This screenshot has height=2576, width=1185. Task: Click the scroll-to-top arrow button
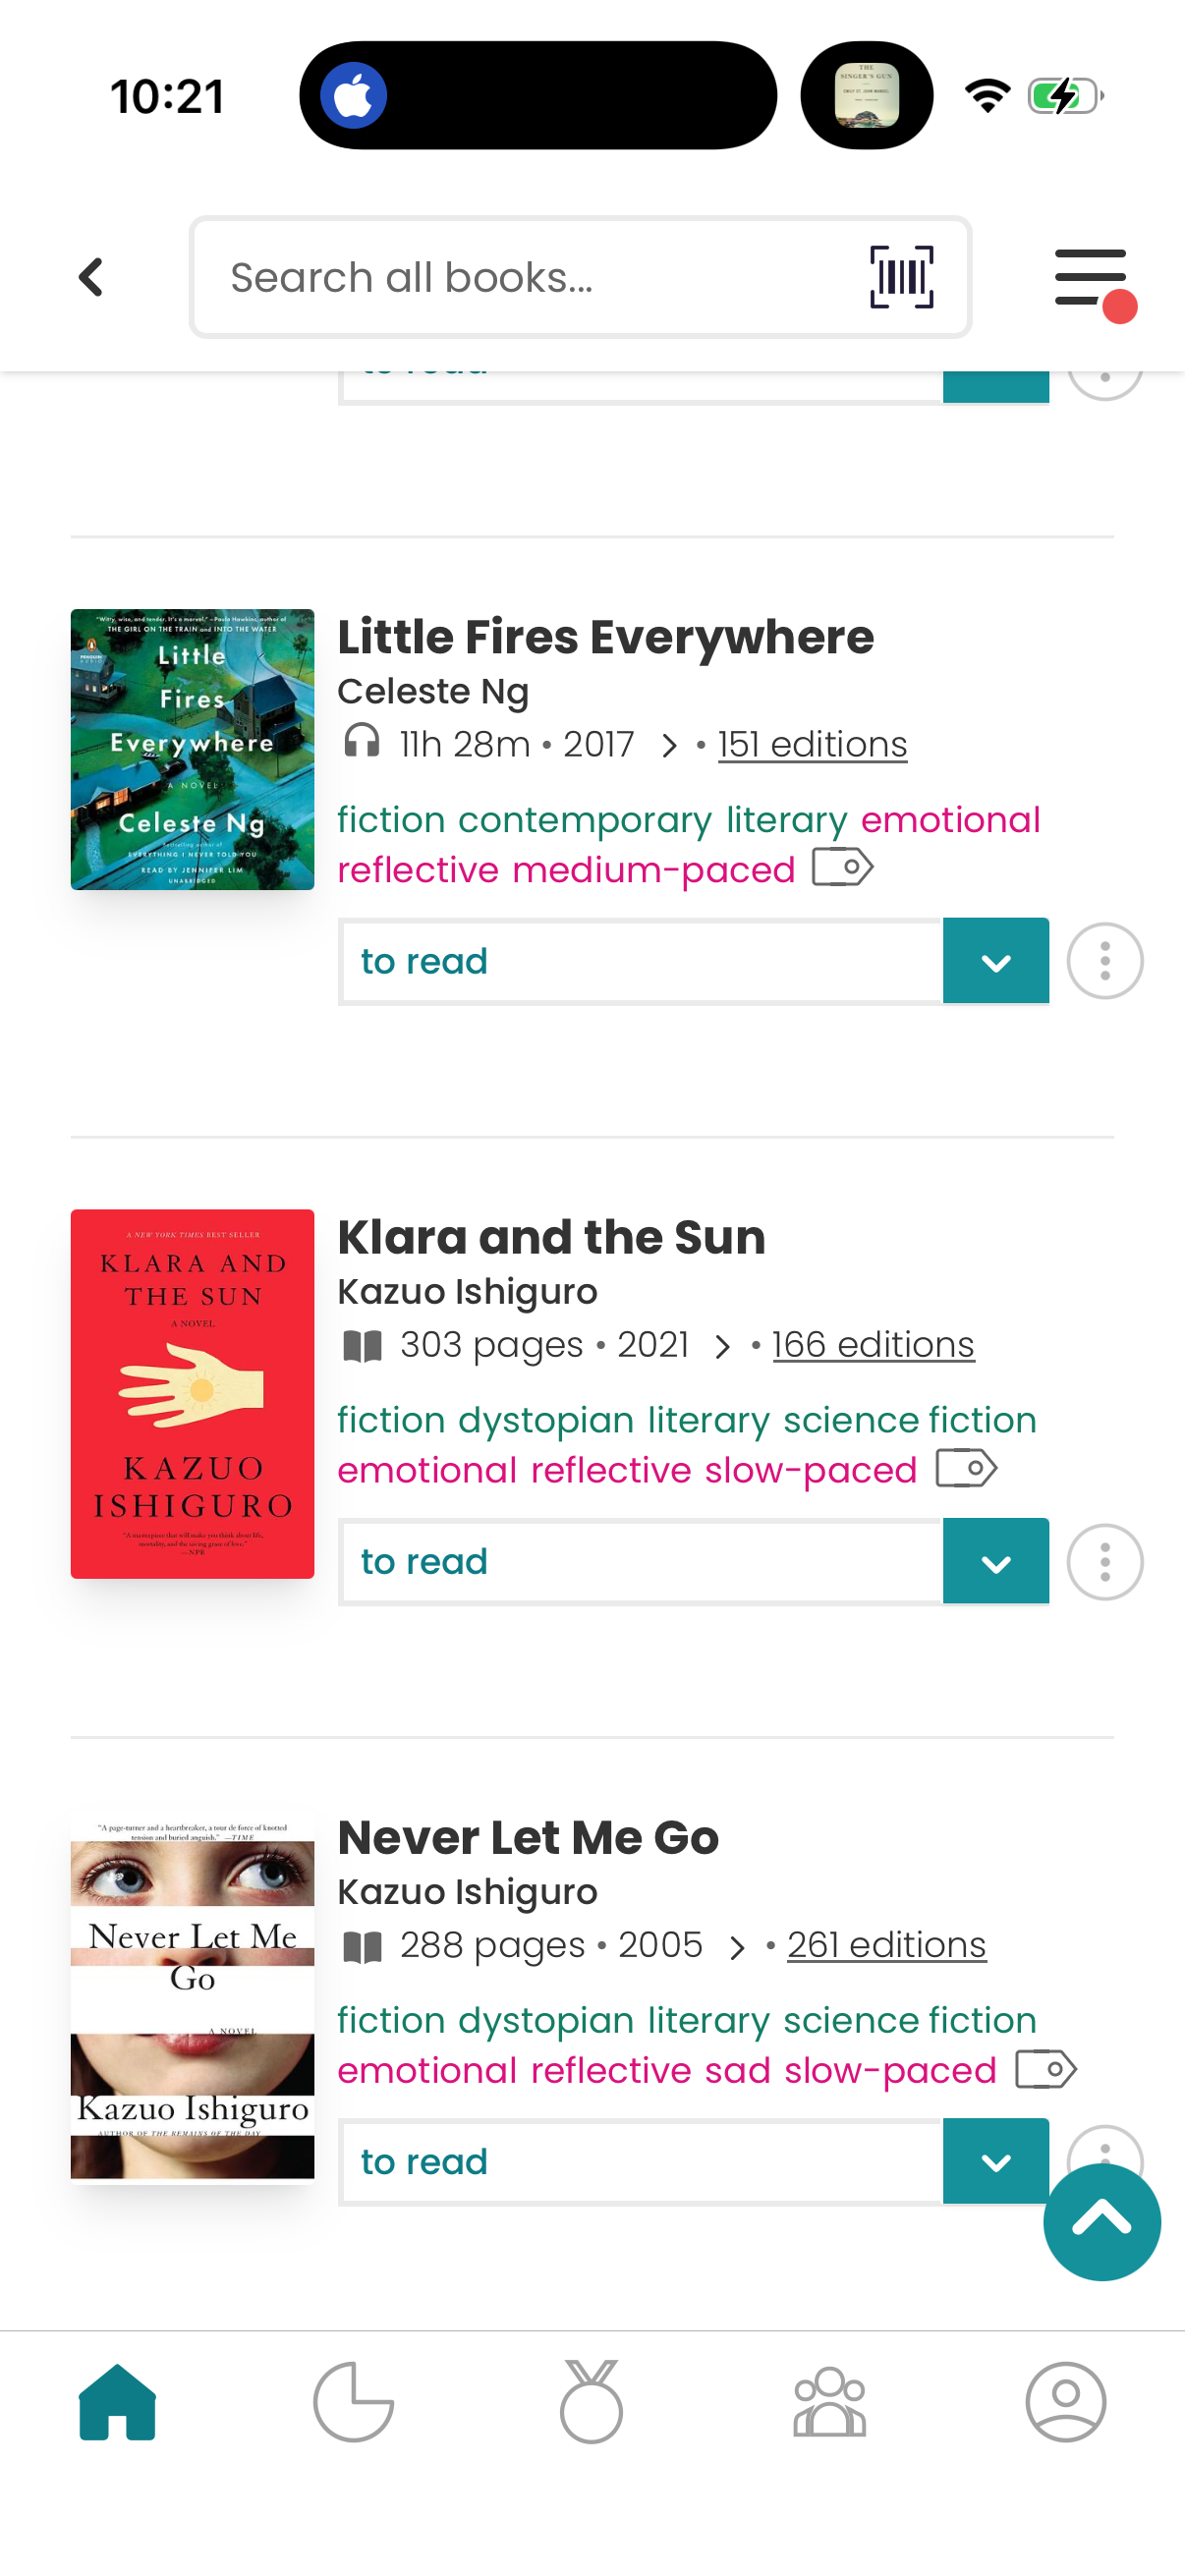point(1102,2224)
